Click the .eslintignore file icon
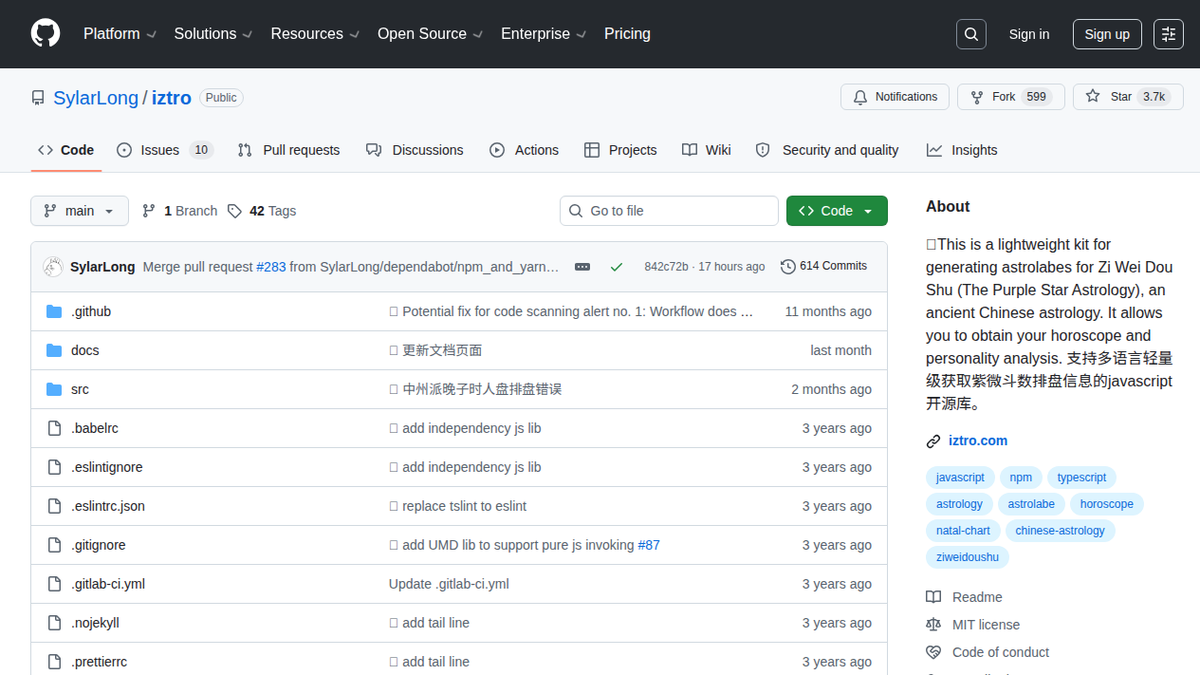Screen dimensions: 1200x675 click(x=54, y=468)
